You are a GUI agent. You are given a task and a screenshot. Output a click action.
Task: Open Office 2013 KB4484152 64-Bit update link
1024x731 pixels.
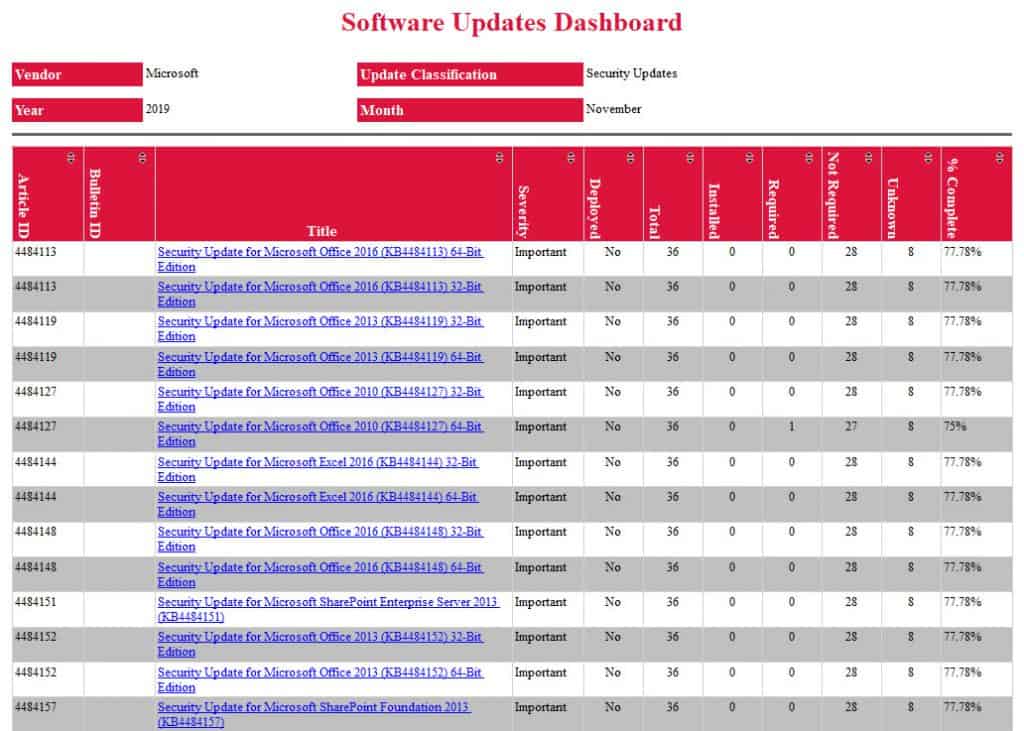[x=320, y=679]
